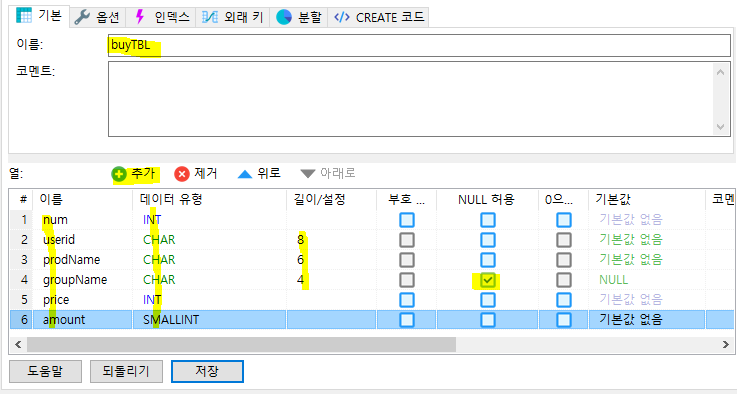This screenshot has height=394, width=737.
Task: Uncheck NULL 허용 for groupName column
Action: click(487, 280)
